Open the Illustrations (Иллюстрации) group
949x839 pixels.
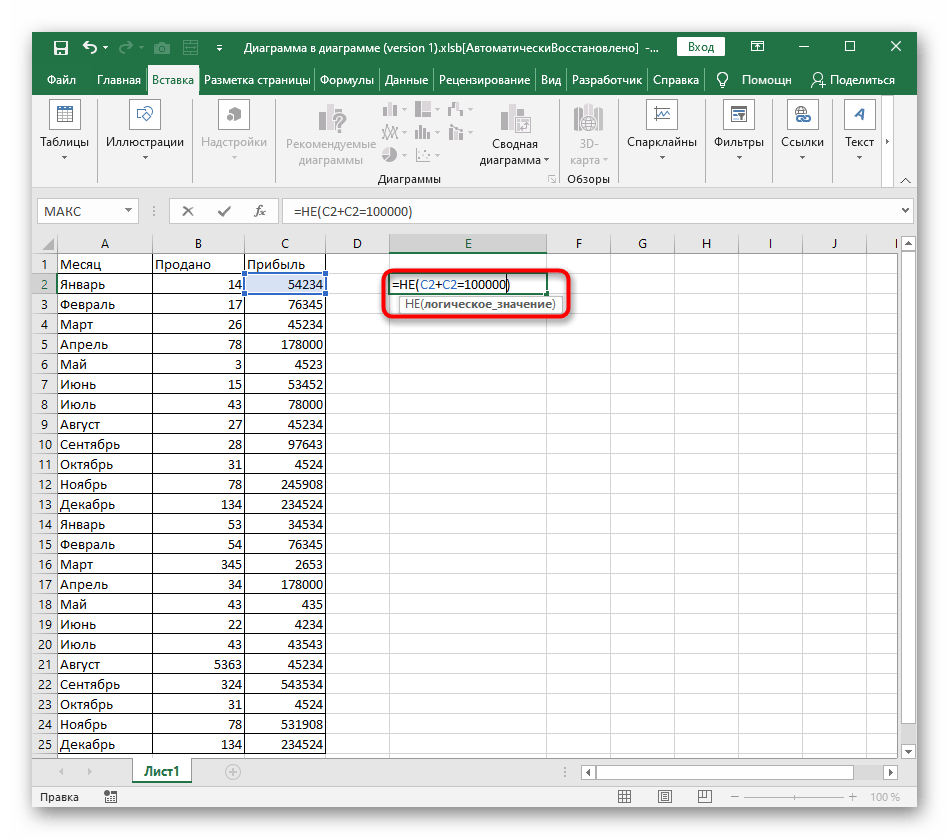145,132
